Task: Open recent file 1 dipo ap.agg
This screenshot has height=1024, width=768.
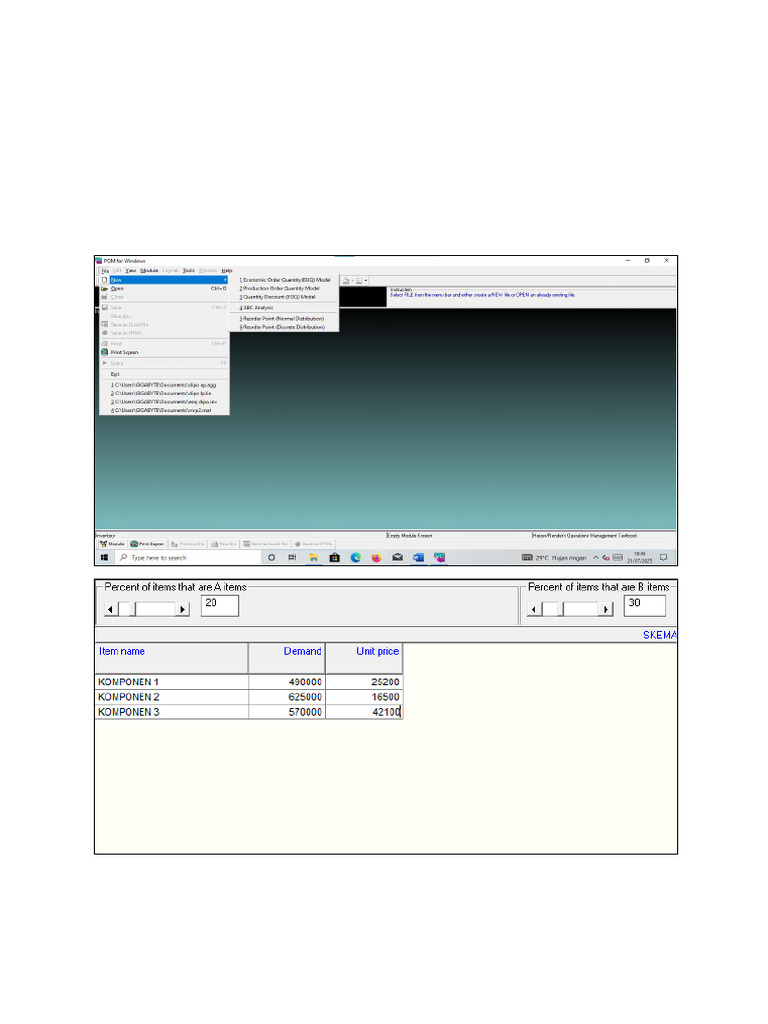Action: tap(164, 385)
